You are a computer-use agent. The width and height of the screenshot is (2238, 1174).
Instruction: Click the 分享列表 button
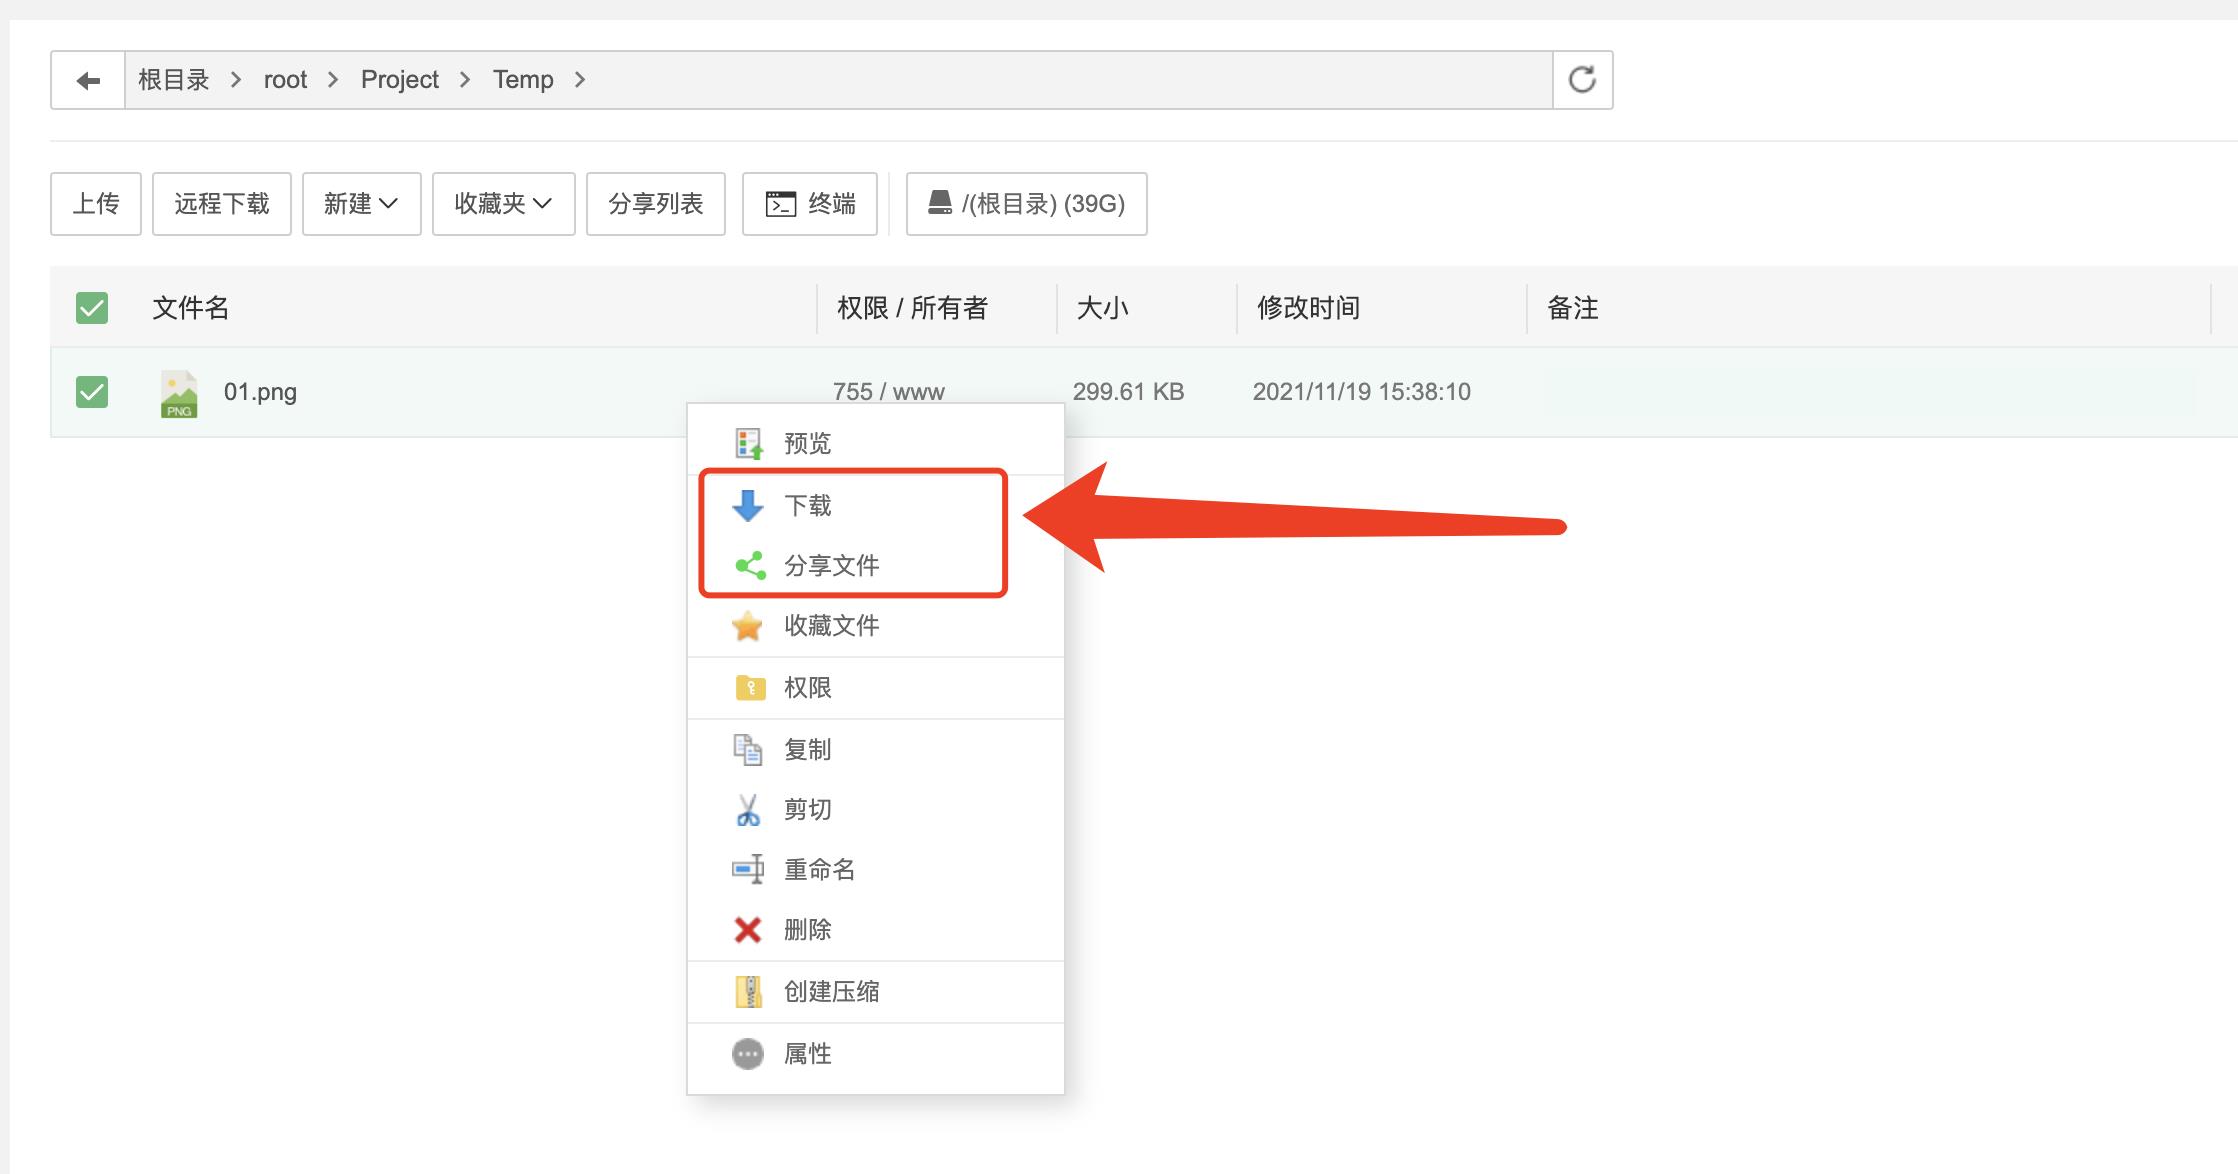[656, 204]
